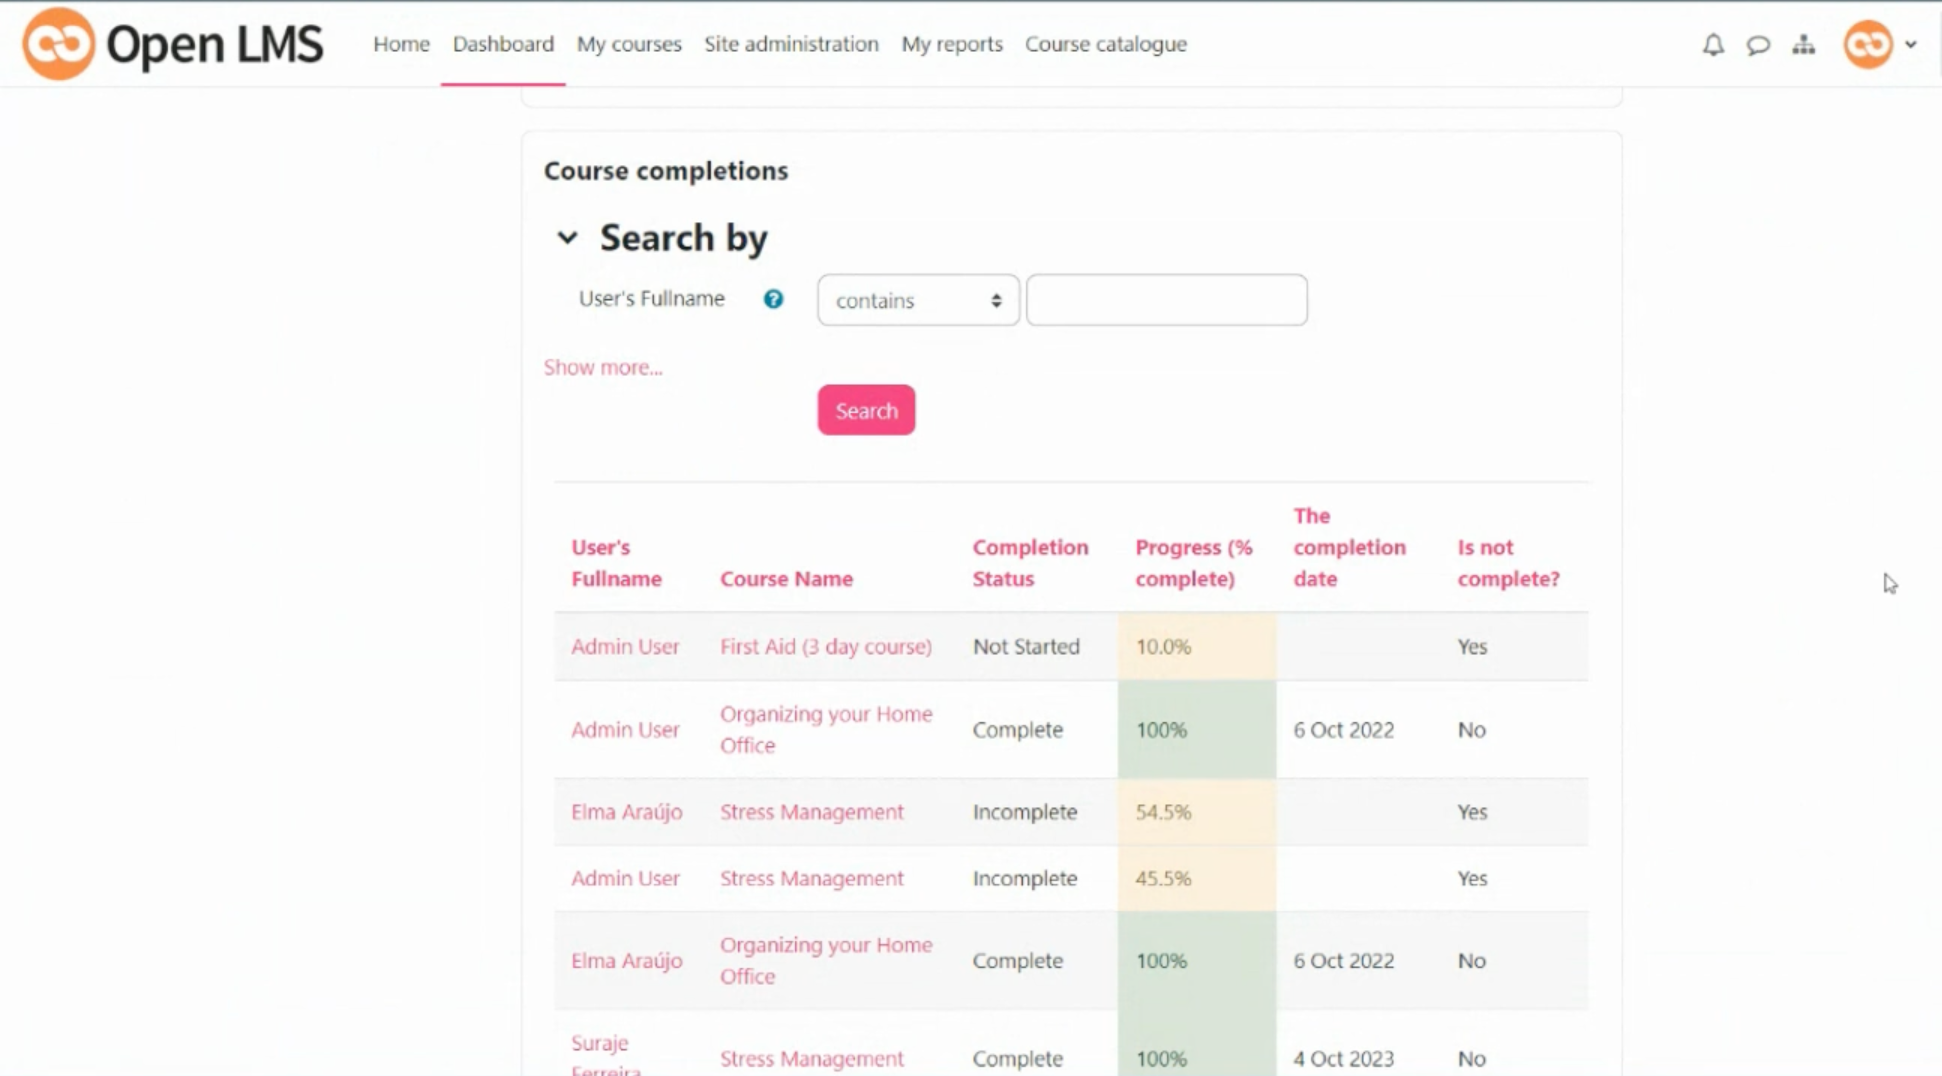Open Admin User's Organizing your Home Office course
The width and height of the screenshot is (1942, 1076).
click(x=826, y=729)
